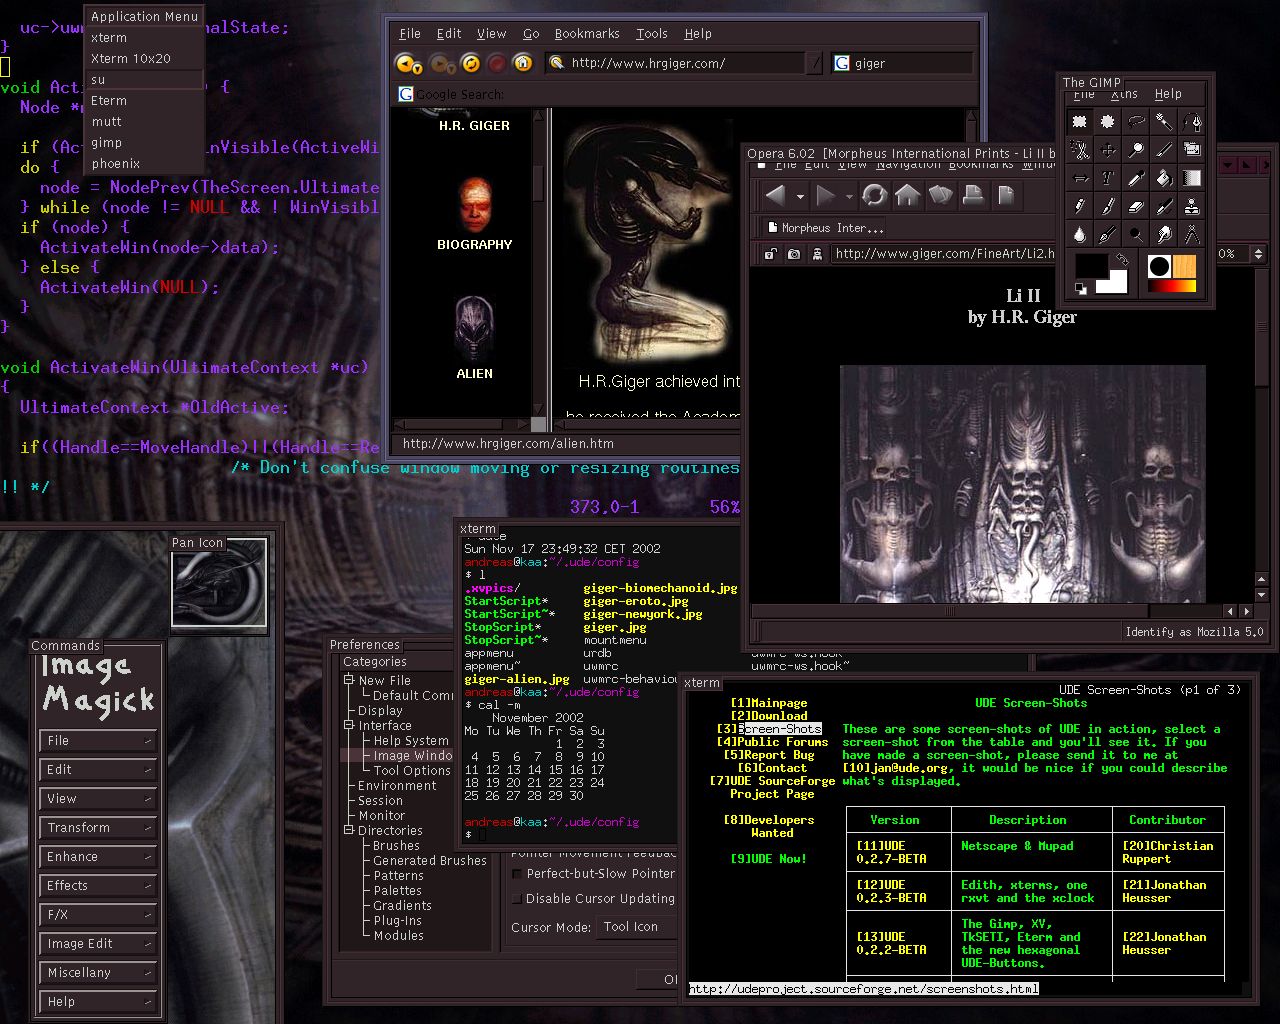This screenshot has width=1280, height=1024.
Task: Open the ImageMagick Effects menu button
Action: pyautogui.click(x=98, y=886)
